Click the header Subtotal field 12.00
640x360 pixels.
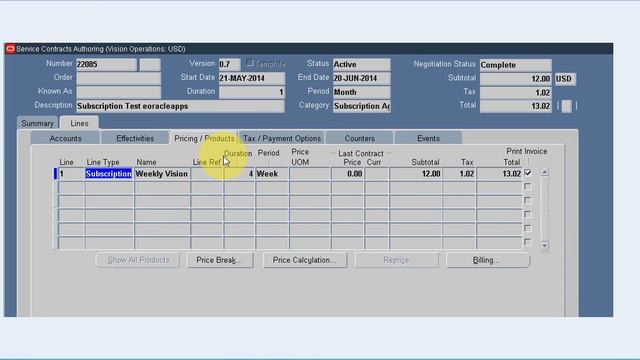[516, 79]
